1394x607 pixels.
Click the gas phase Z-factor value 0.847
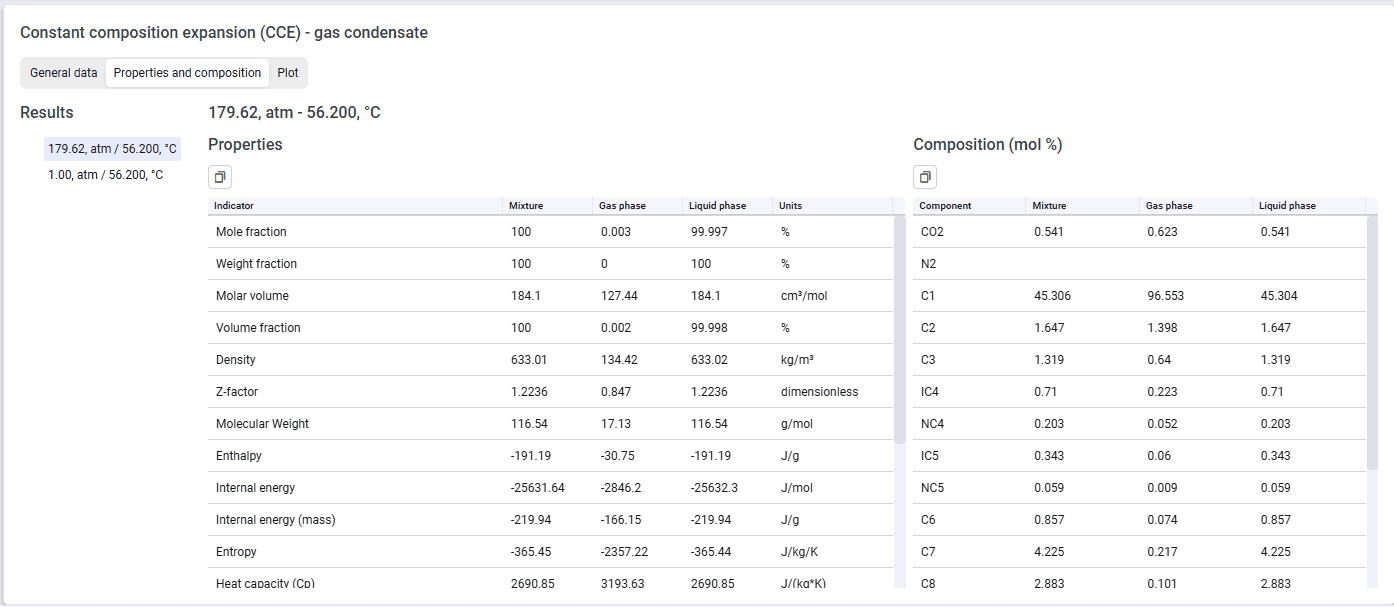[617, 392]
